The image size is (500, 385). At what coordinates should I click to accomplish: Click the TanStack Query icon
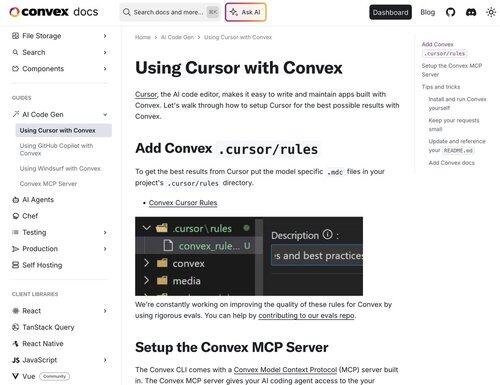click(15, 327)
